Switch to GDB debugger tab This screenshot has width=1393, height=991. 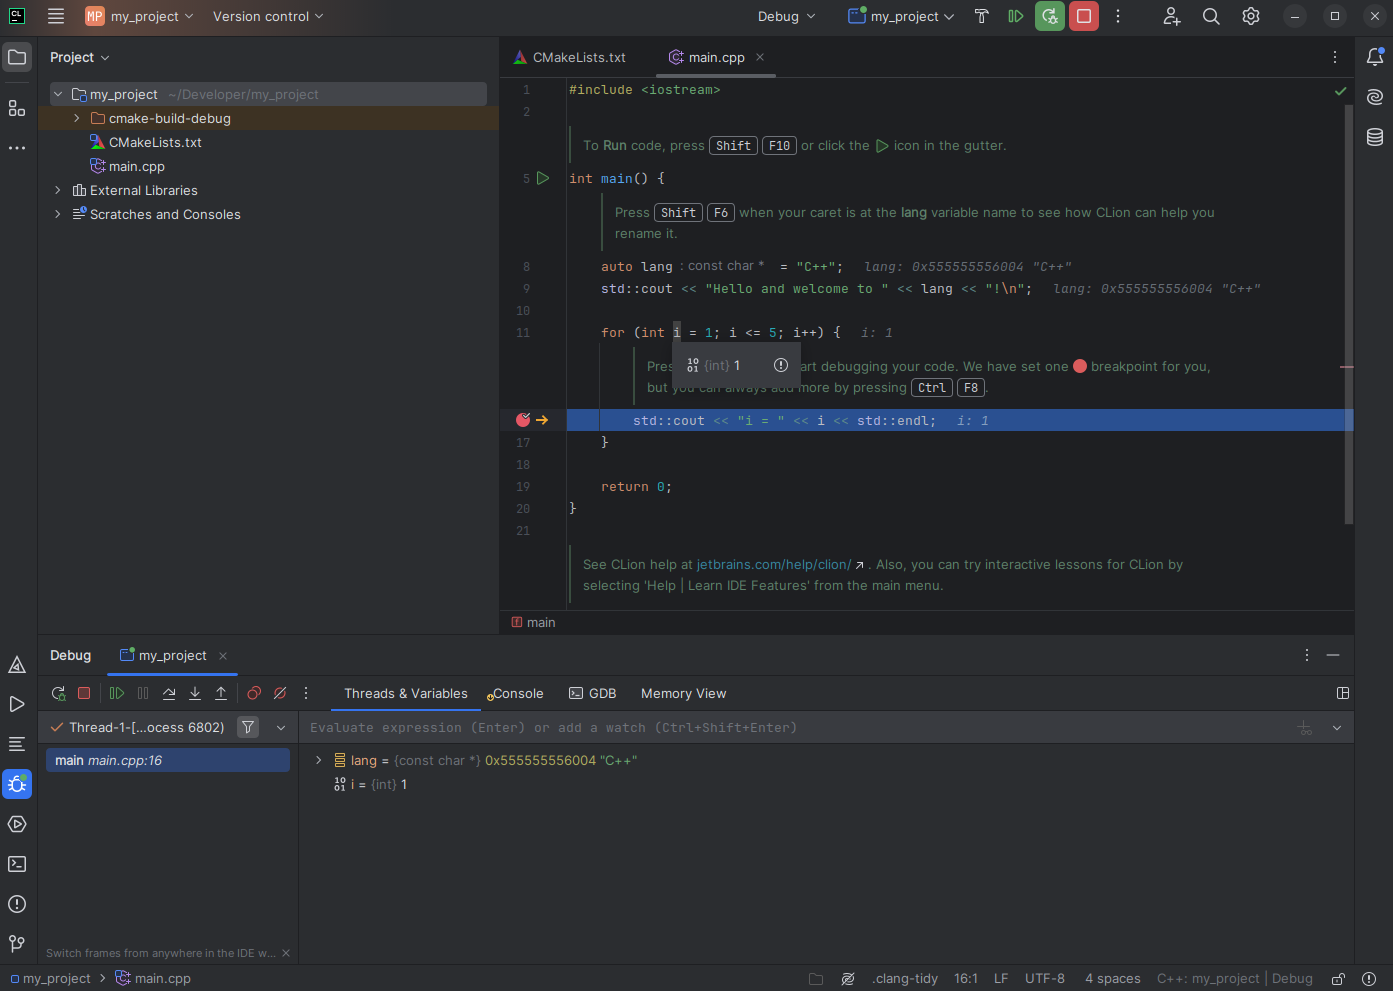(593, 694)
